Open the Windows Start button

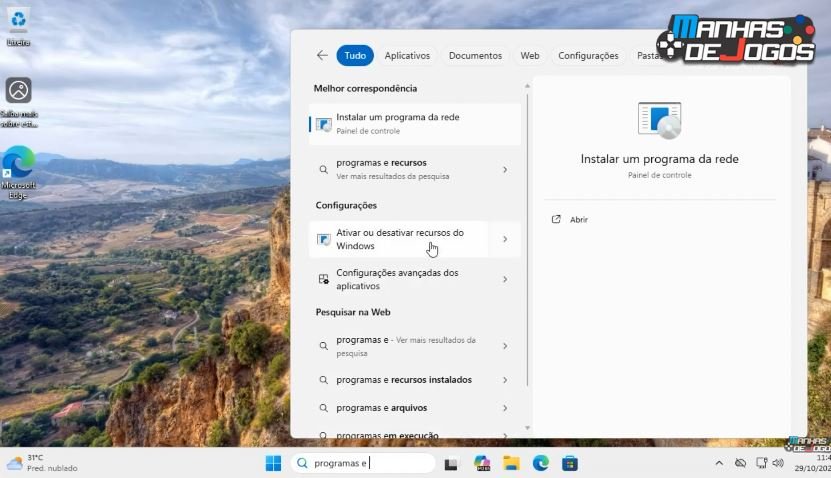coord(273,463)
